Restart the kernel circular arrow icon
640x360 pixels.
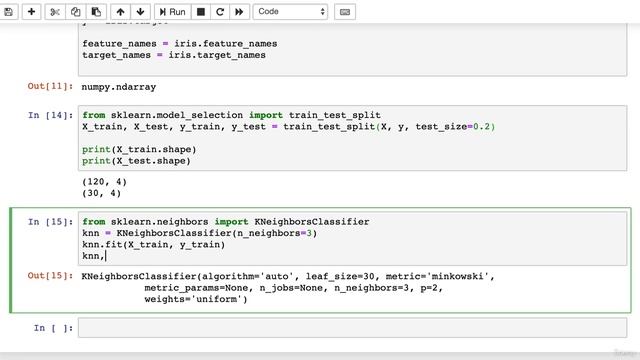click(x=220, y=12)
